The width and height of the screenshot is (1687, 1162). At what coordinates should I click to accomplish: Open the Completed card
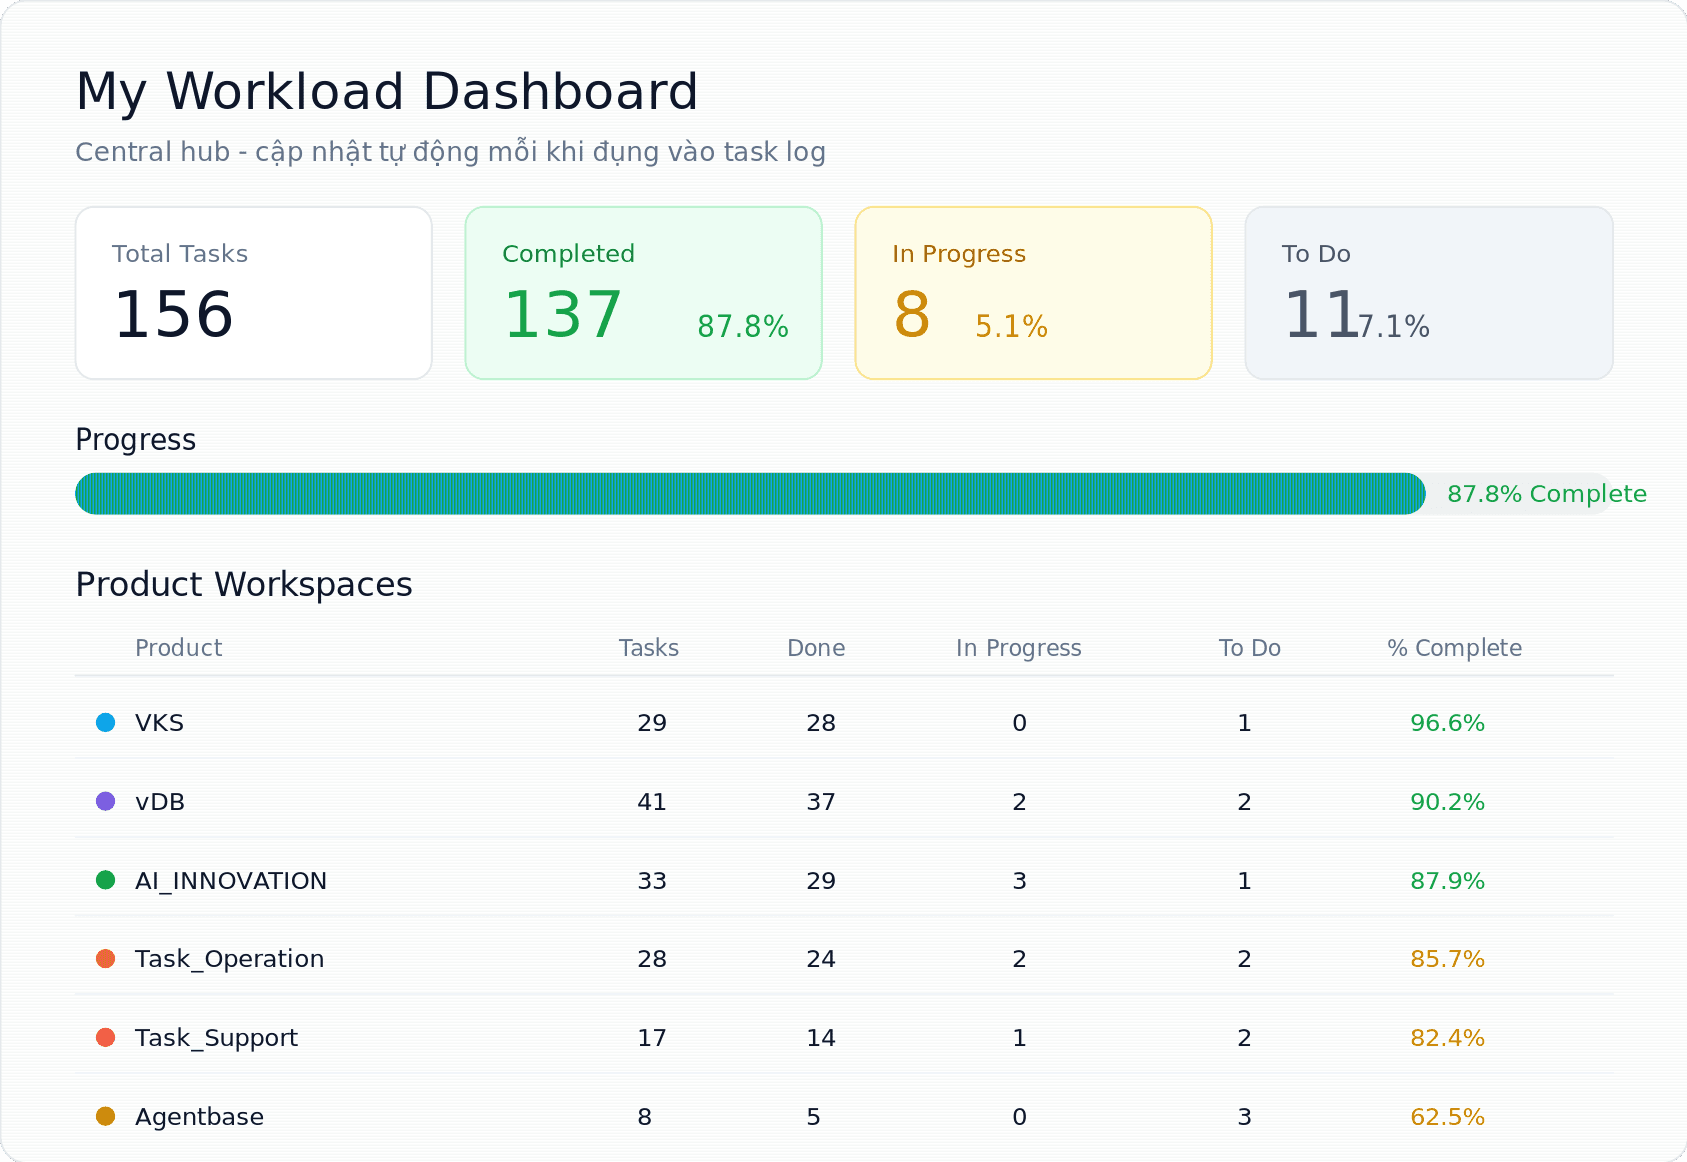pos(644,293)
